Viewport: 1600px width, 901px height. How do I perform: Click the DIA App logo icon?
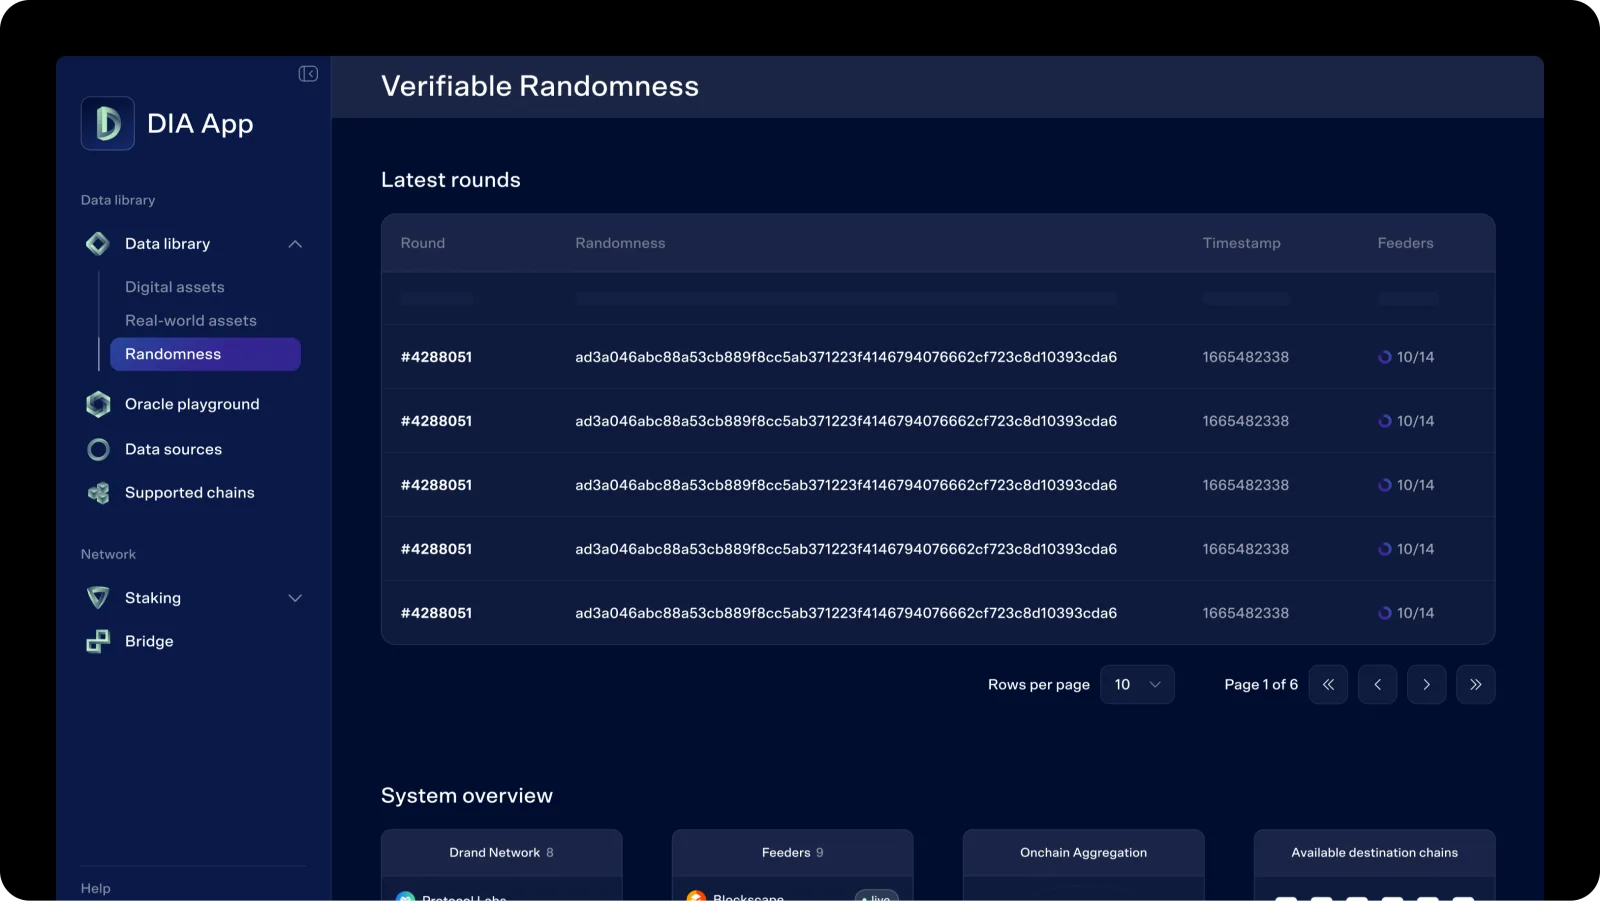coord(108,123)
